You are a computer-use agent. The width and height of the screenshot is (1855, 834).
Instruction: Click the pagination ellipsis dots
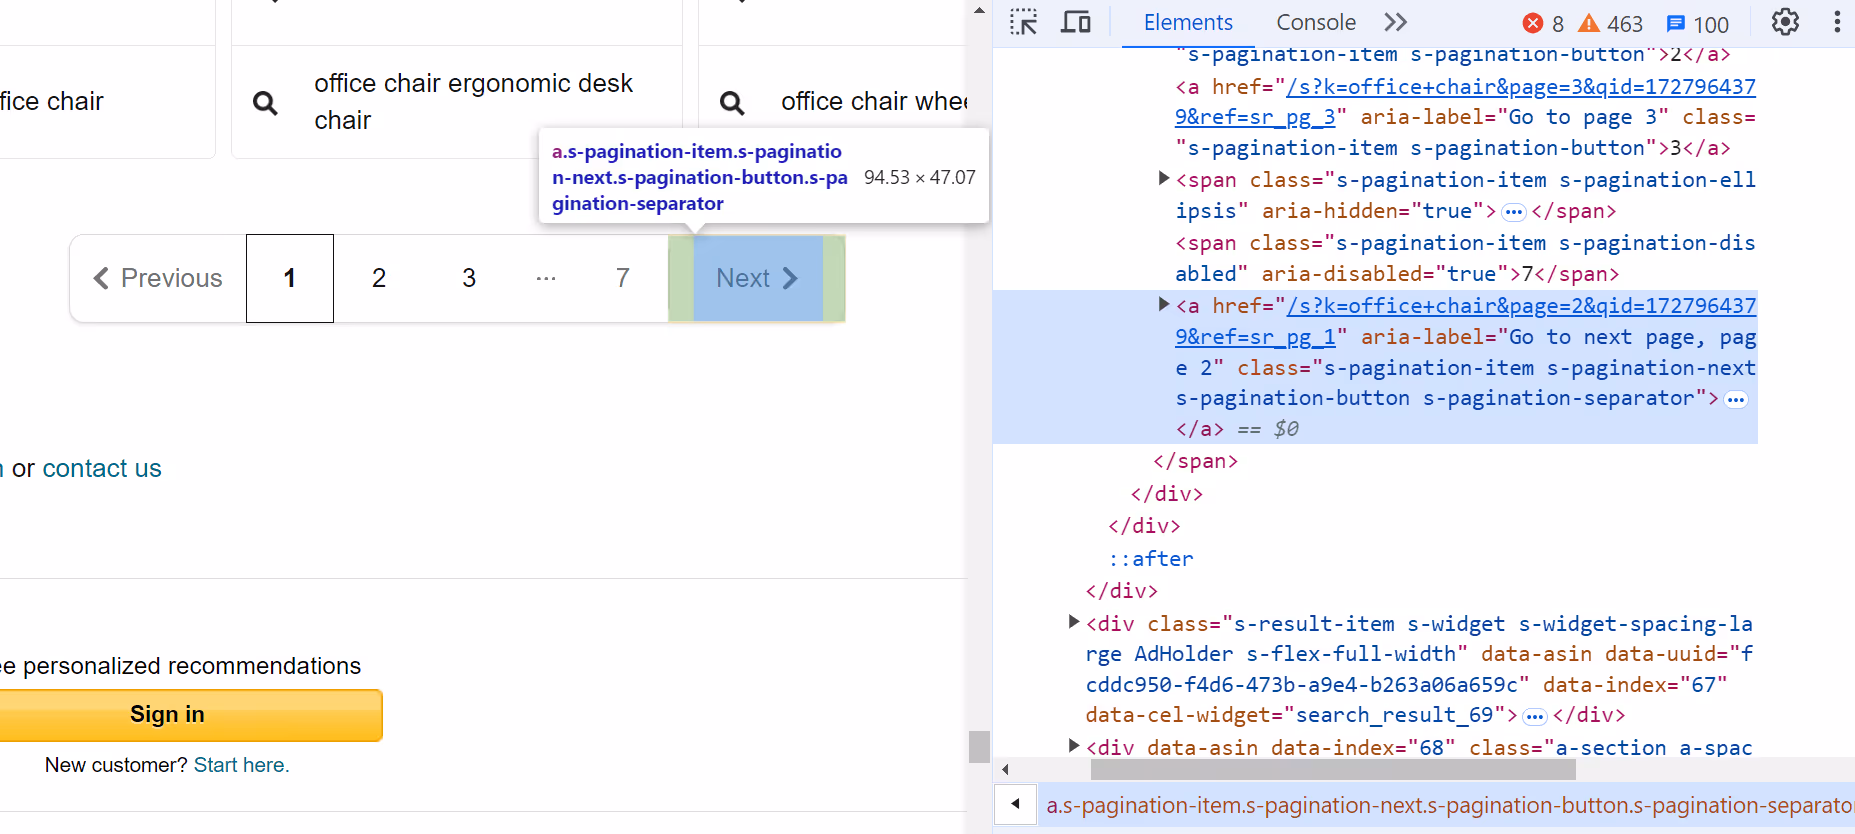click(x=546, y=278)
